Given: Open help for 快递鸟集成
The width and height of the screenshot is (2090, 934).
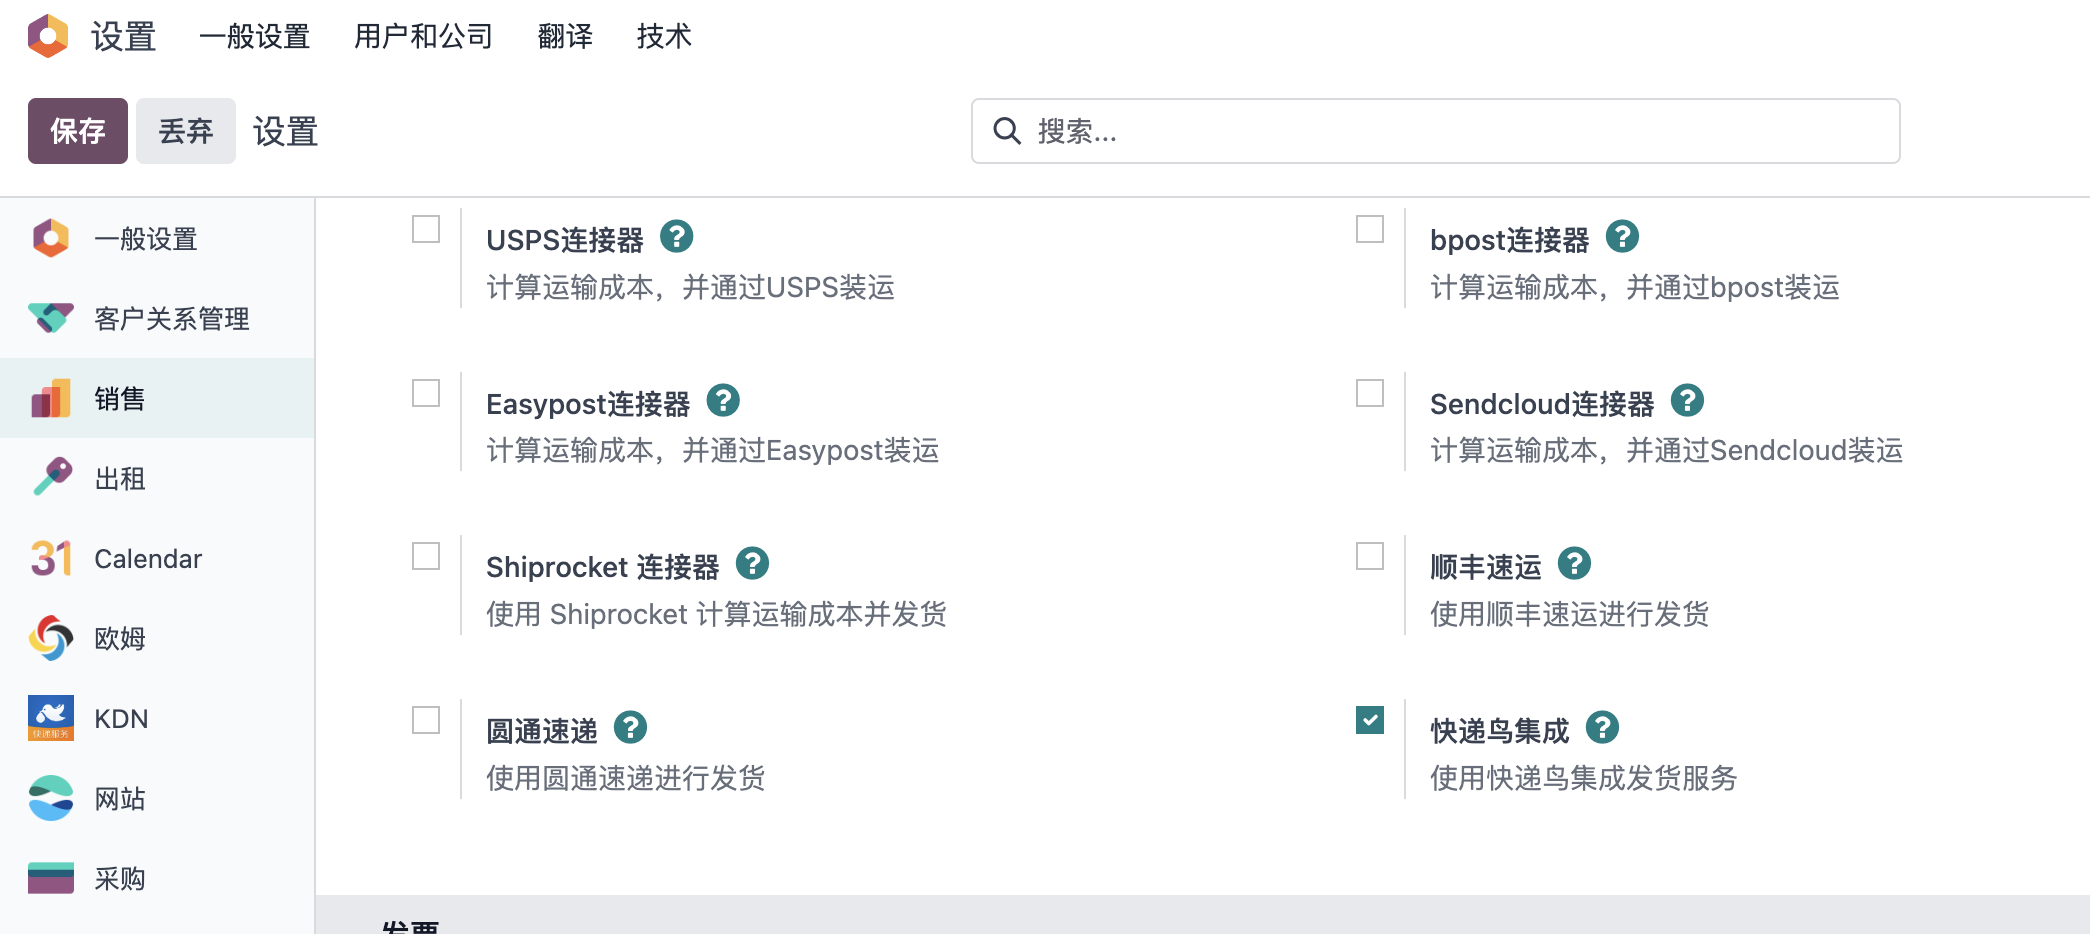Looking at the screenshot, I should (1602, 728).
